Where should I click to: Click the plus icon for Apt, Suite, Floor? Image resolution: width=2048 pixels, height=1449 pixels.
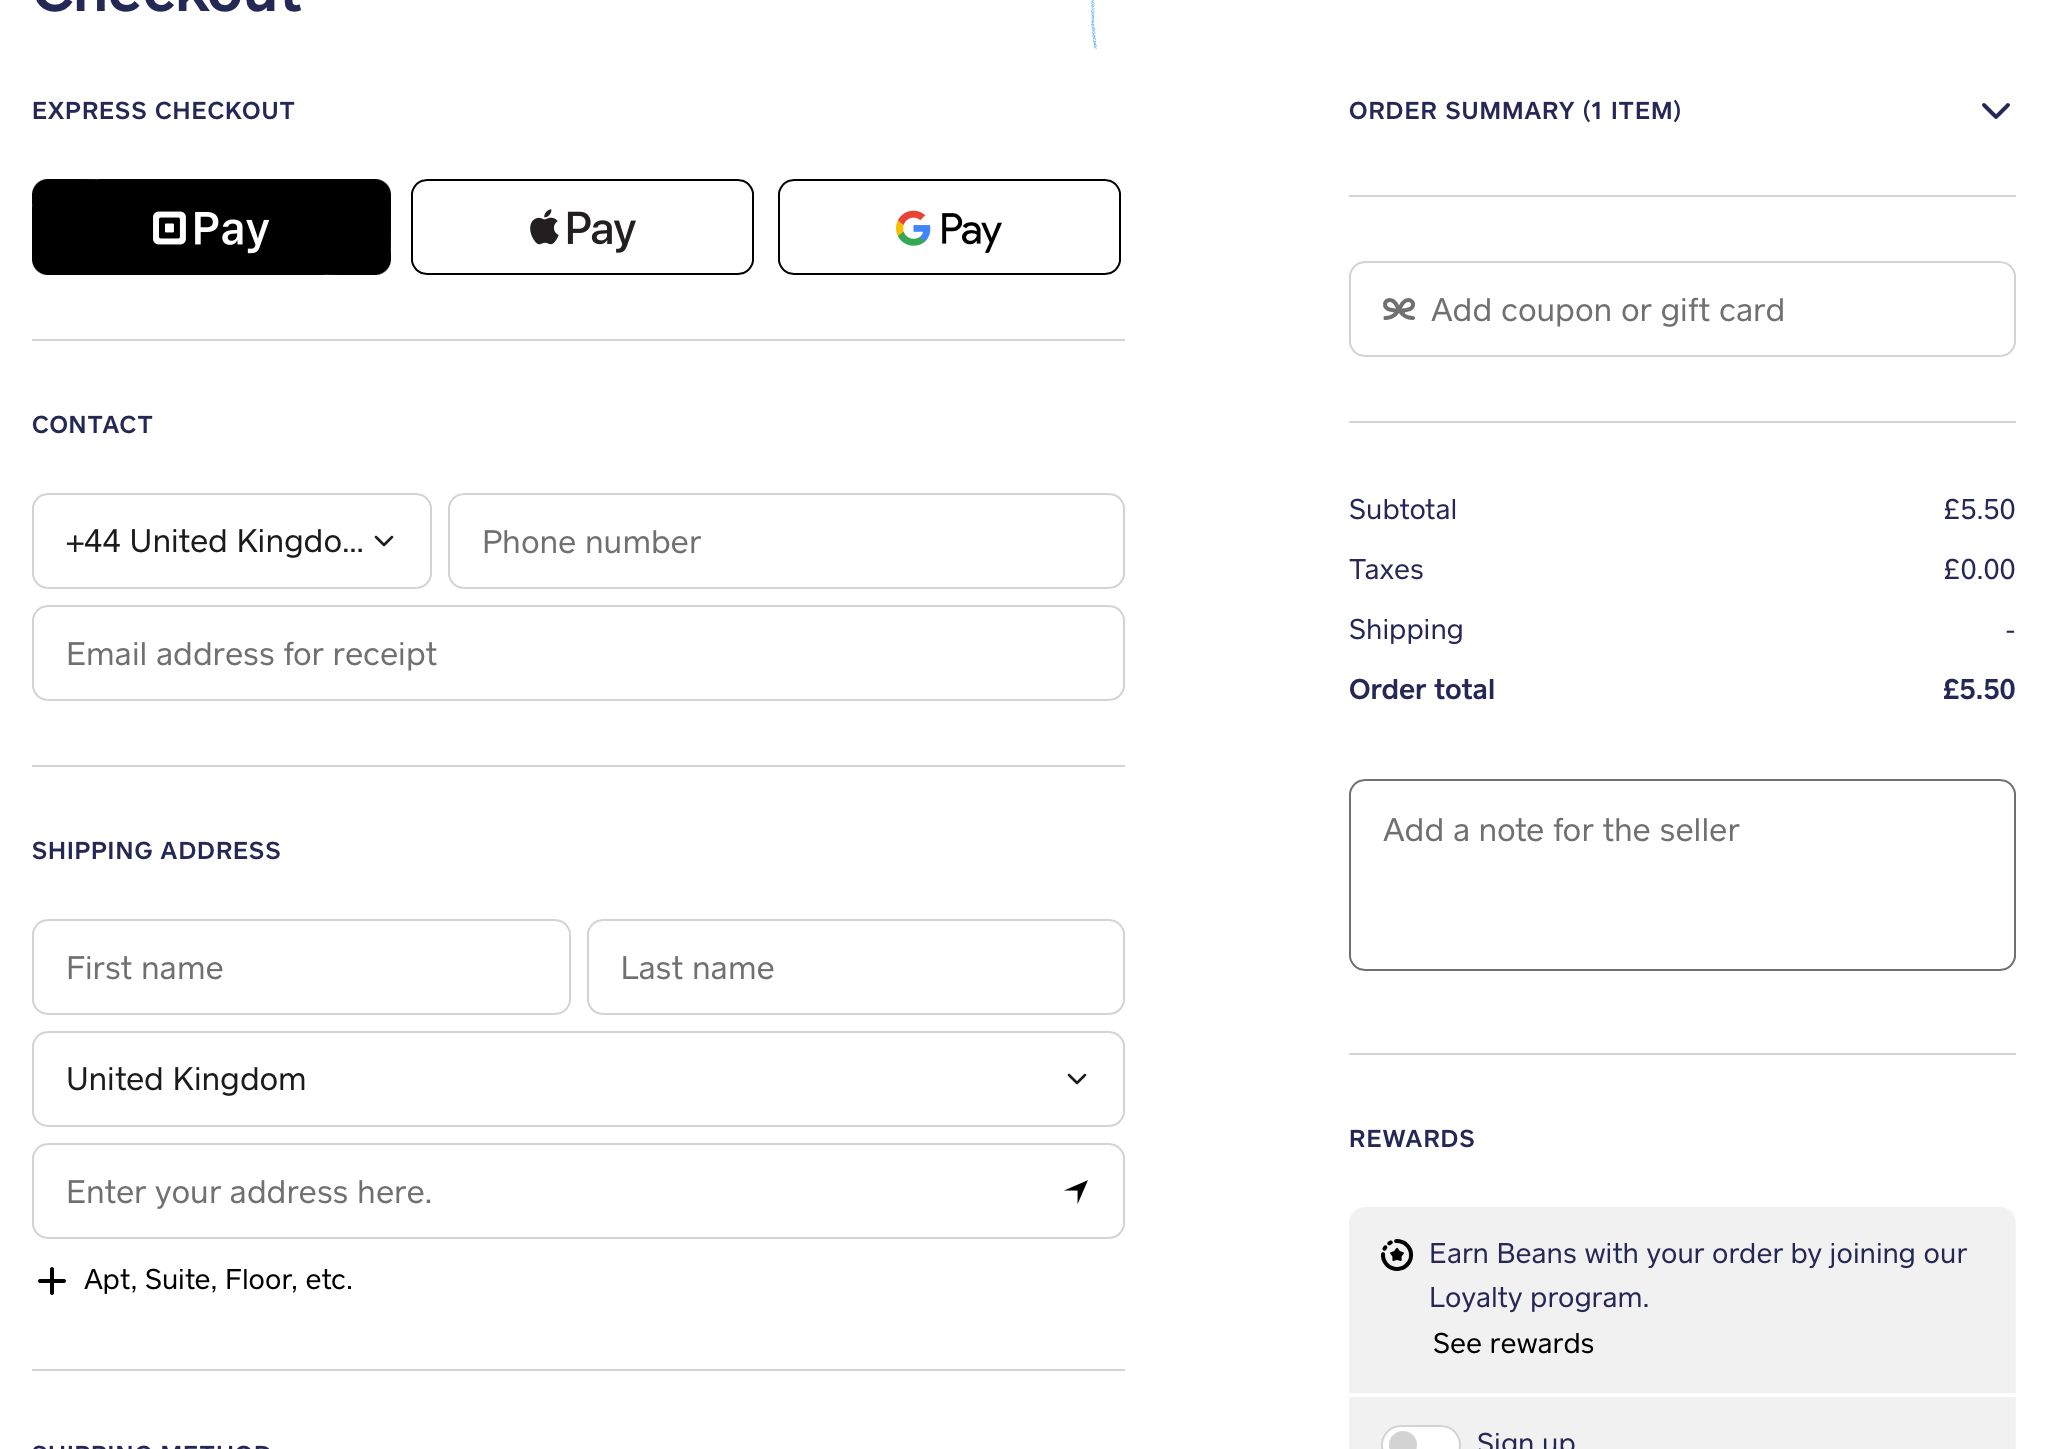coord(51,1281)
